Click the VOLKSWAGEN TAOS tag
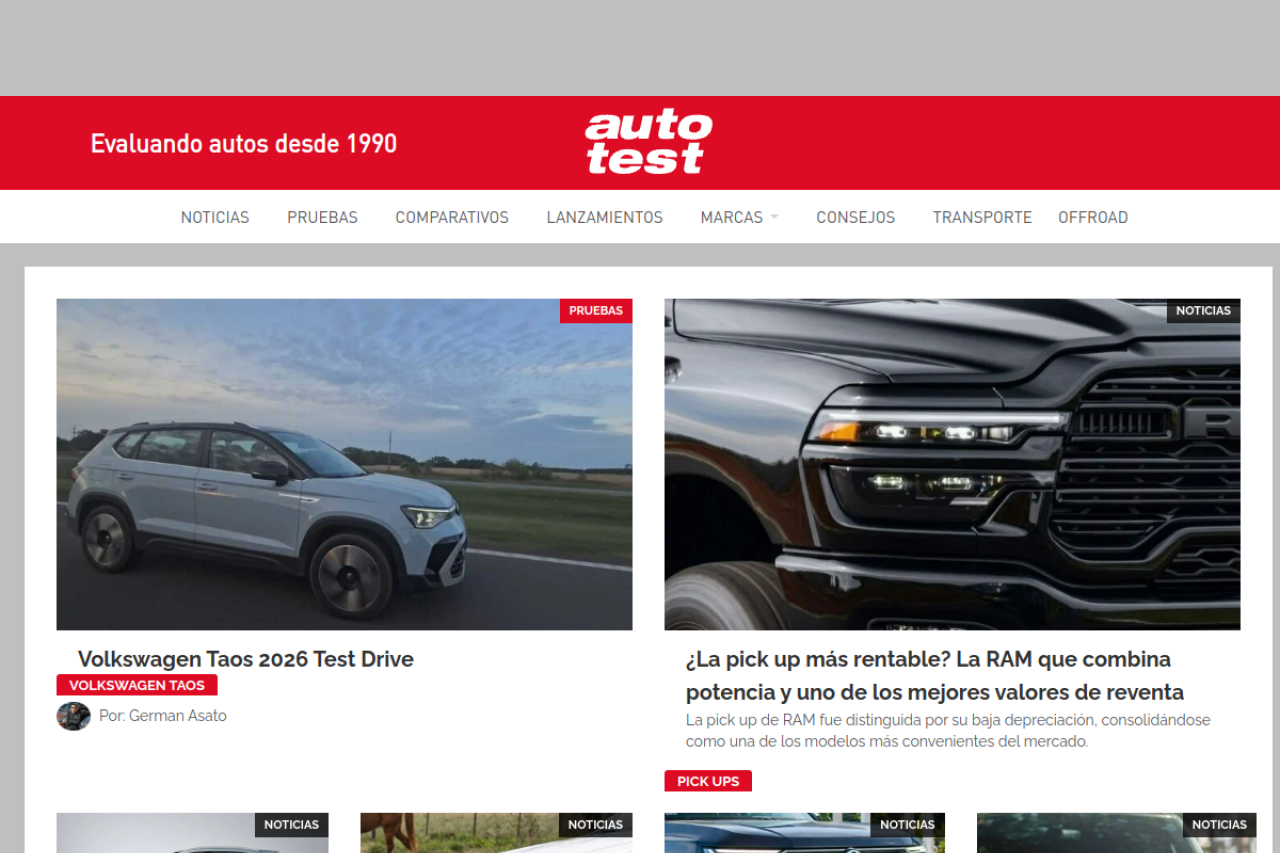1280x853 pixels. pos(137,685)
